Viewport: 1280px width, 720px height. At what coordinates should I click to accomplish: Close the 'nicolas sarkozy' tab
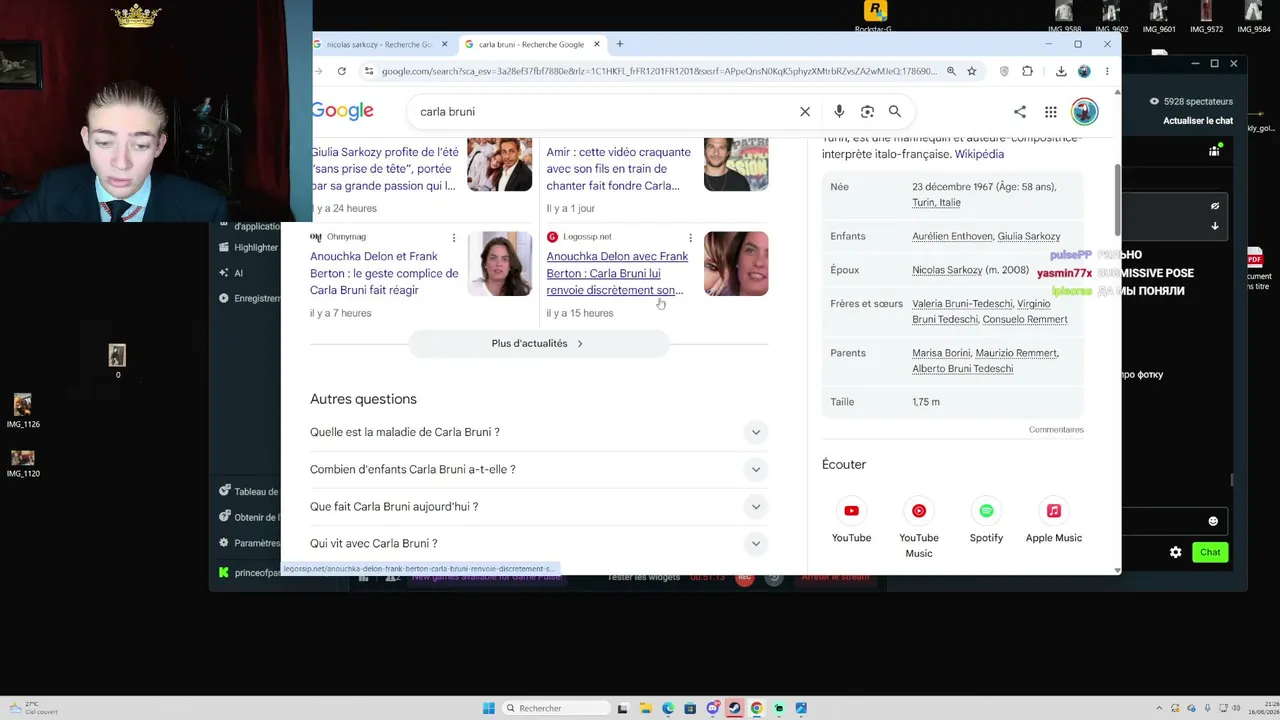[445, 44]
